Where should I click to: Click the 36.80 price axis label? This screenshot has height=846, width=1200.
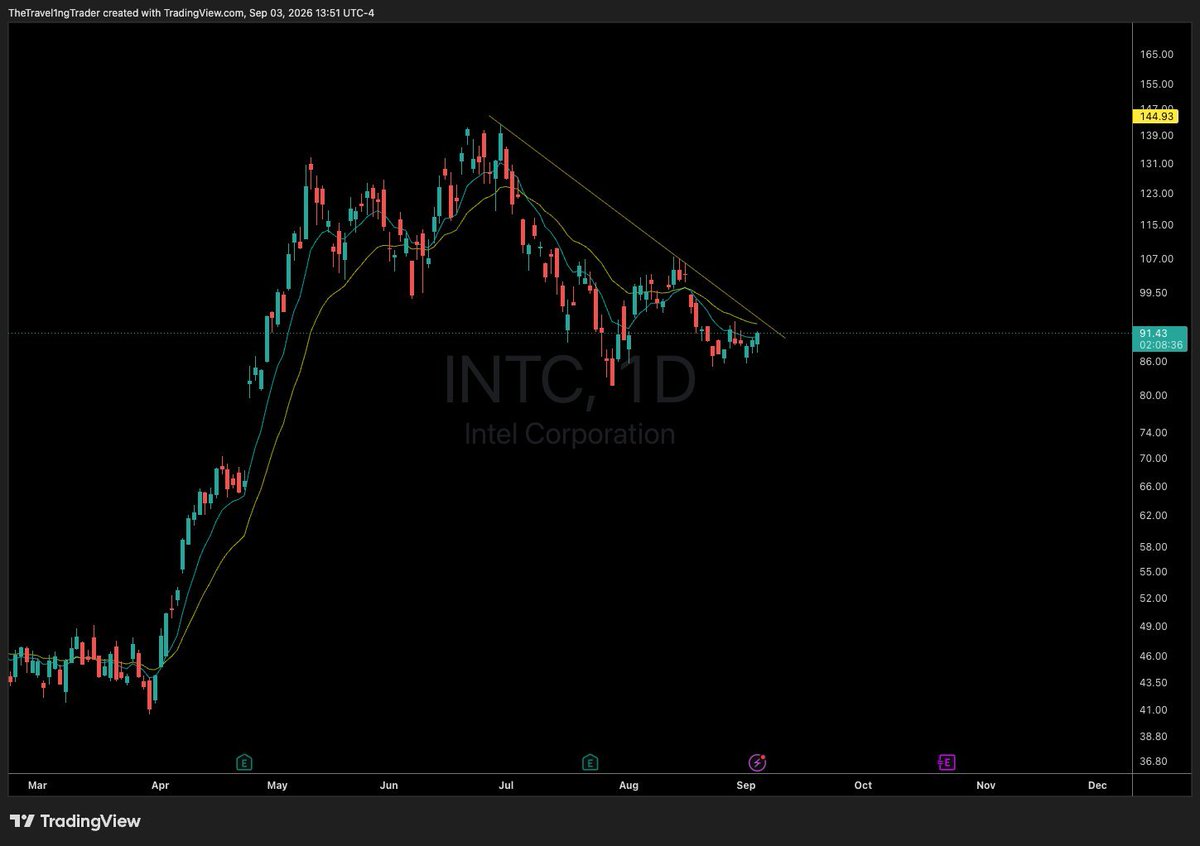click(1155, 761)
